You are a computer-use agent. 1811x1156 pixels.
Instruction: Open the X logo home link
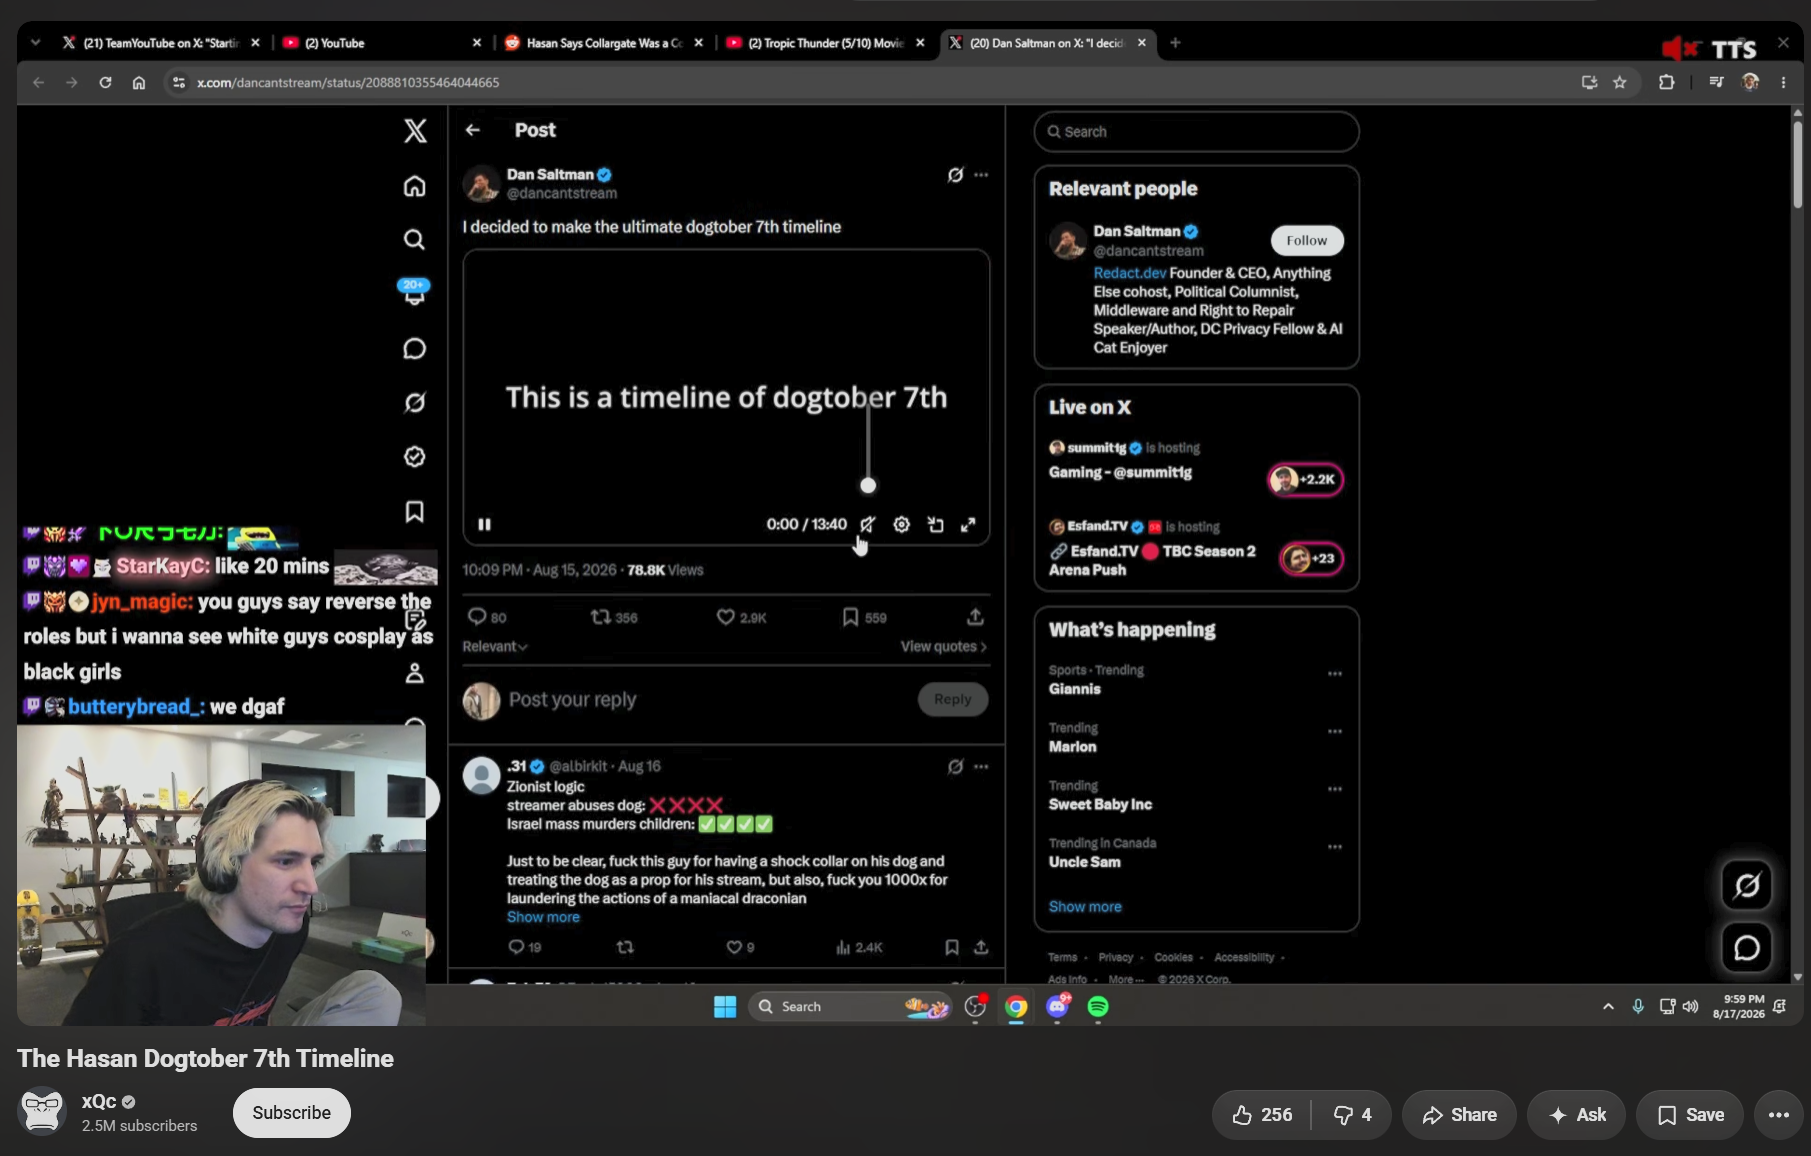[415, 131]
